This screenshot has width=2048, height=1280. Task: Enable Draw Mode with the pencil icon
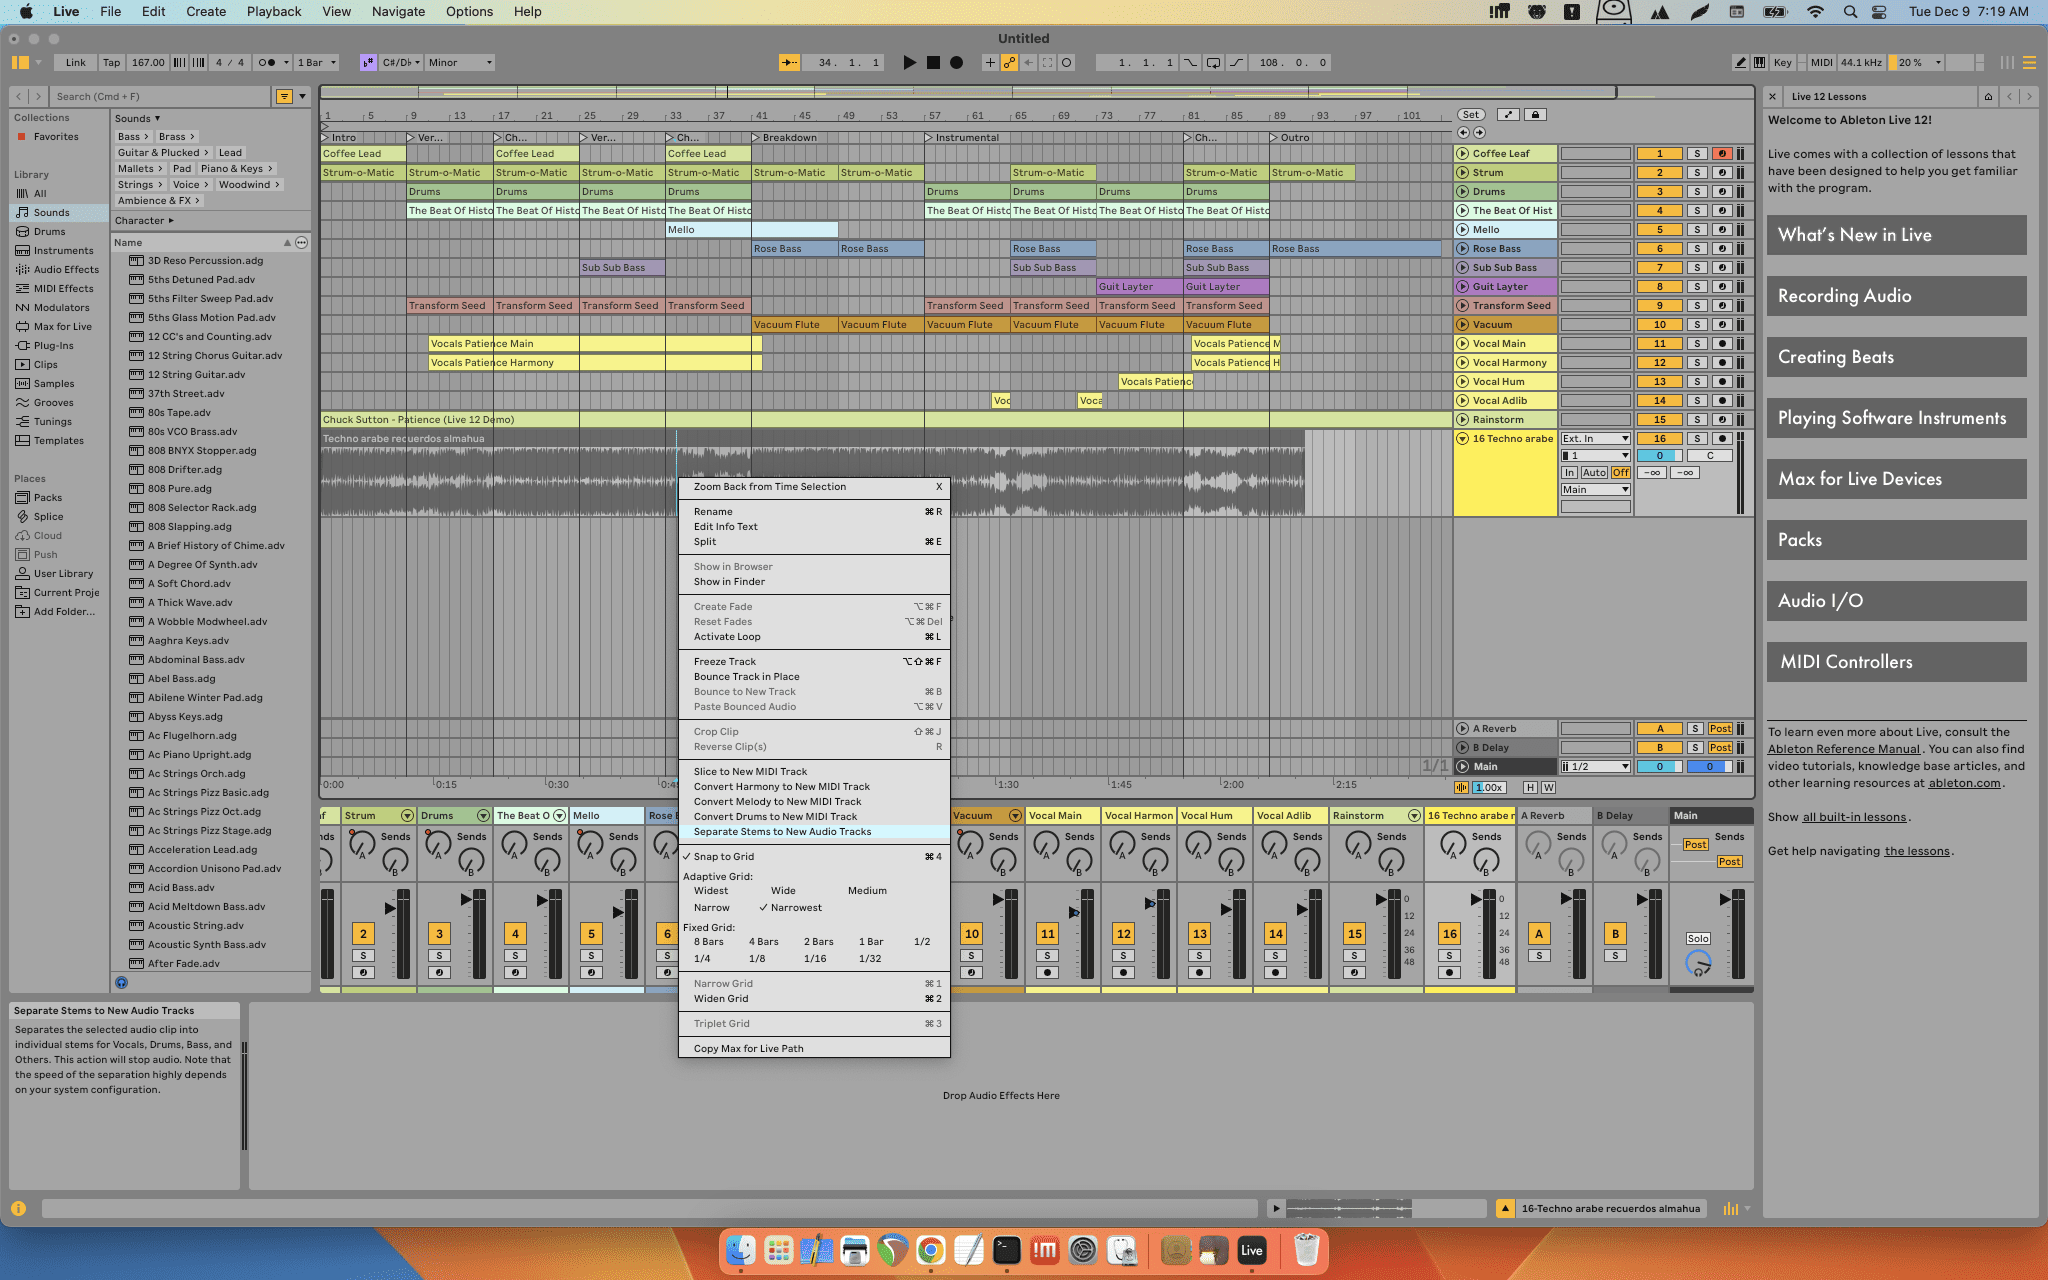[x=1740, y=62]
